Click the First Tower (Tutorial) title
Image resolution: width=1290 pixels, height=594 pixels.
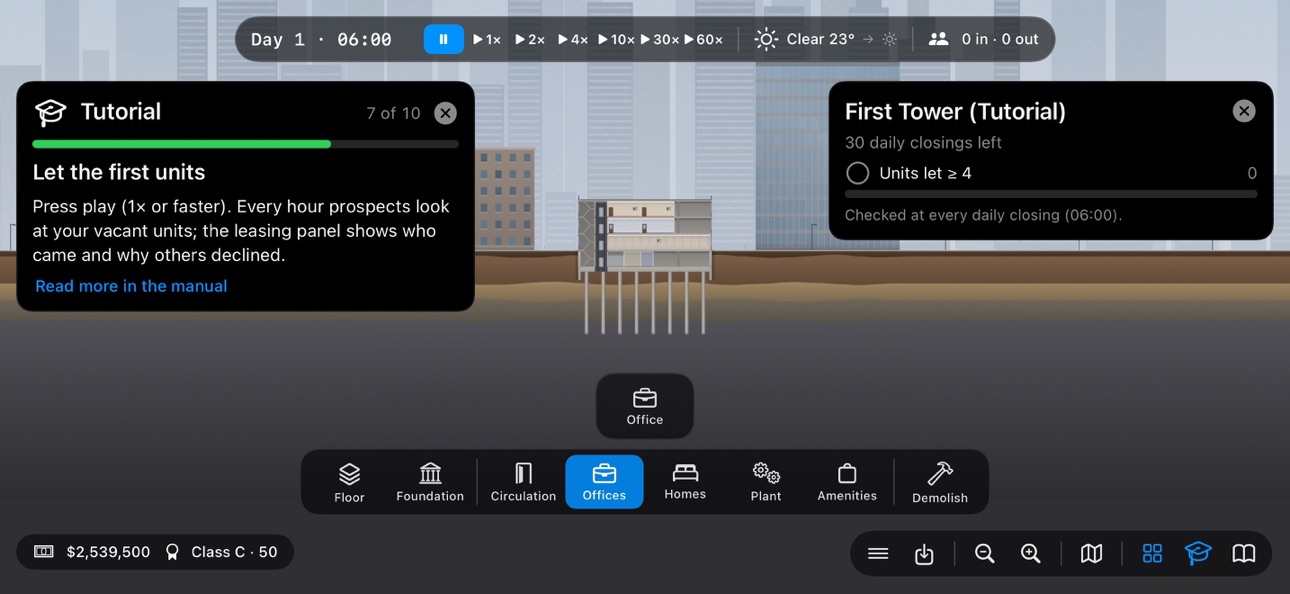(x=955, y=111)
